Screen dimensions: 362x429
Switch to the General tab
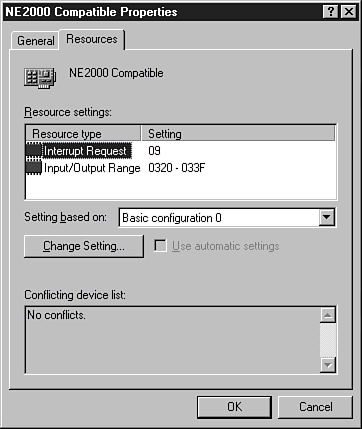tap(35, 41)
